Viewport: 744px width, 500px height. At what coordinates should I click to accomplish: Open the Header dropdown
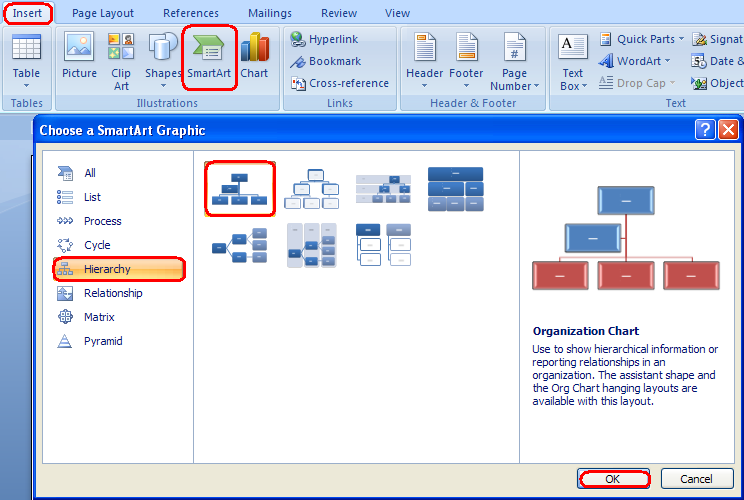click(425, 61)
